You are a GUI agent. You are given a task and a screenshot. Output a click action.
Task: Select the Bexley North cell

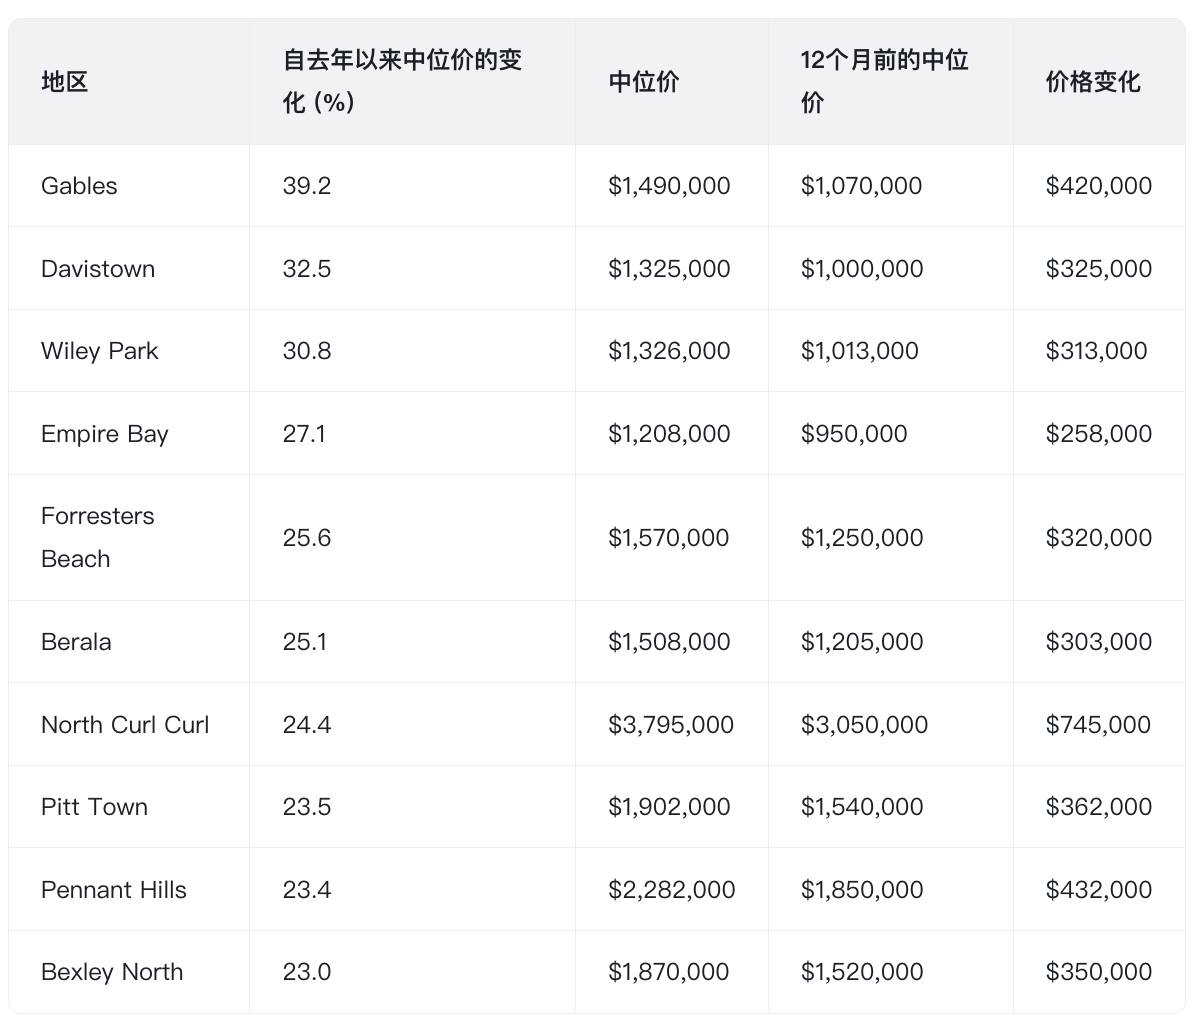[112, 972]
